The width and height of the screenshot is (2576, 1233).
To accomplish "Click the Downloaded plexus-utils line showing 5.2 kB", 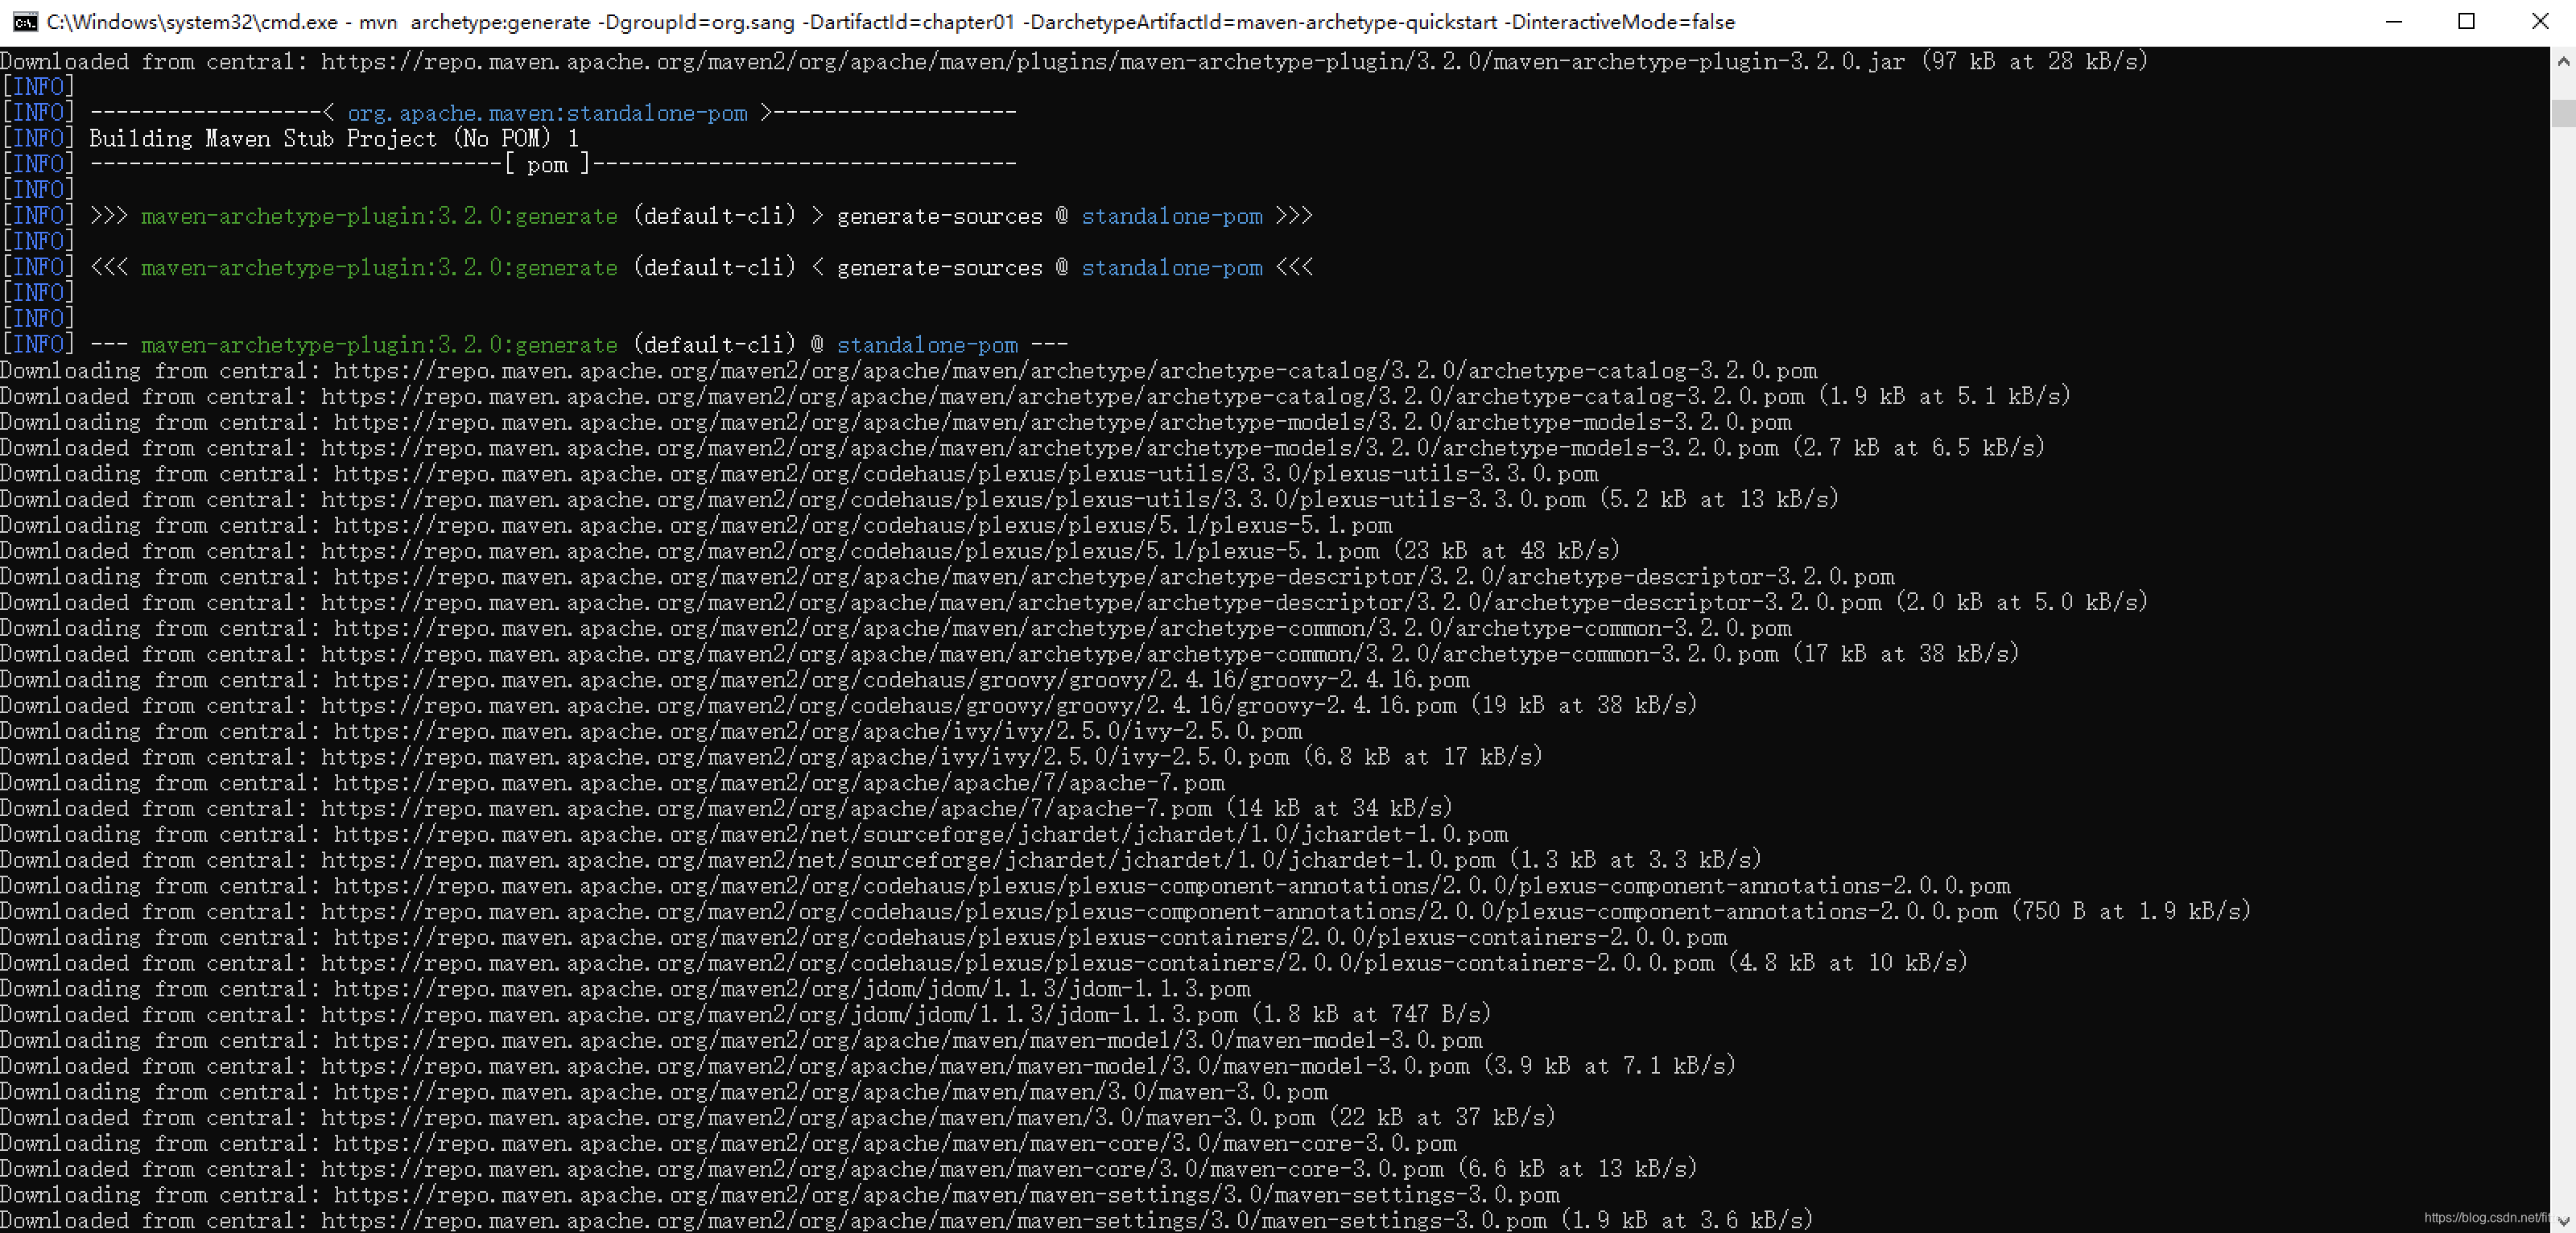I will point(919,499).
